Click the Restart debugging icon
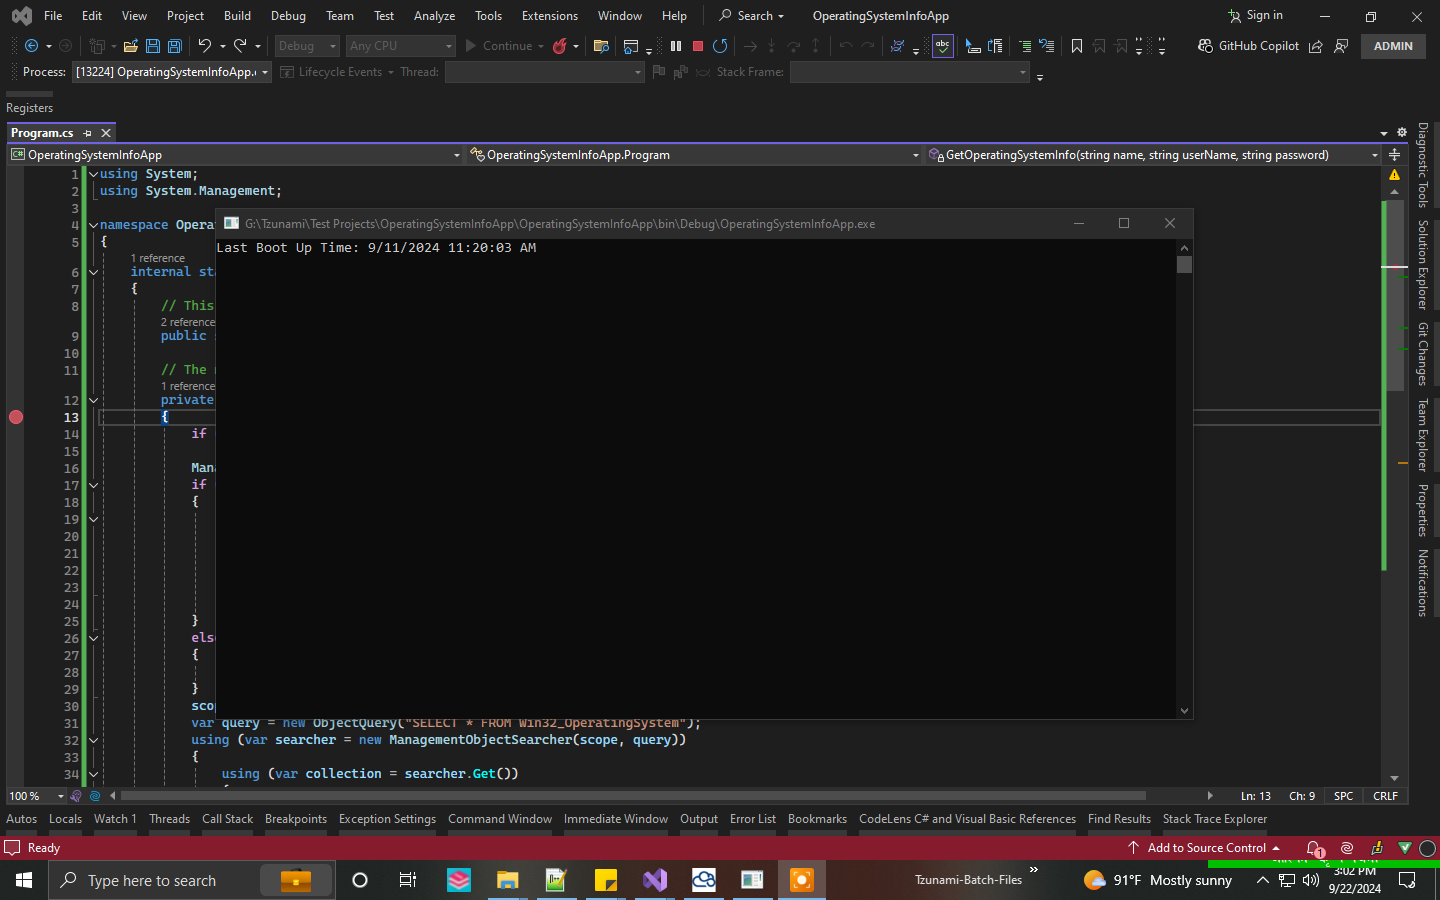Viewport: 1440px width, 900px height. coord(719,46)
